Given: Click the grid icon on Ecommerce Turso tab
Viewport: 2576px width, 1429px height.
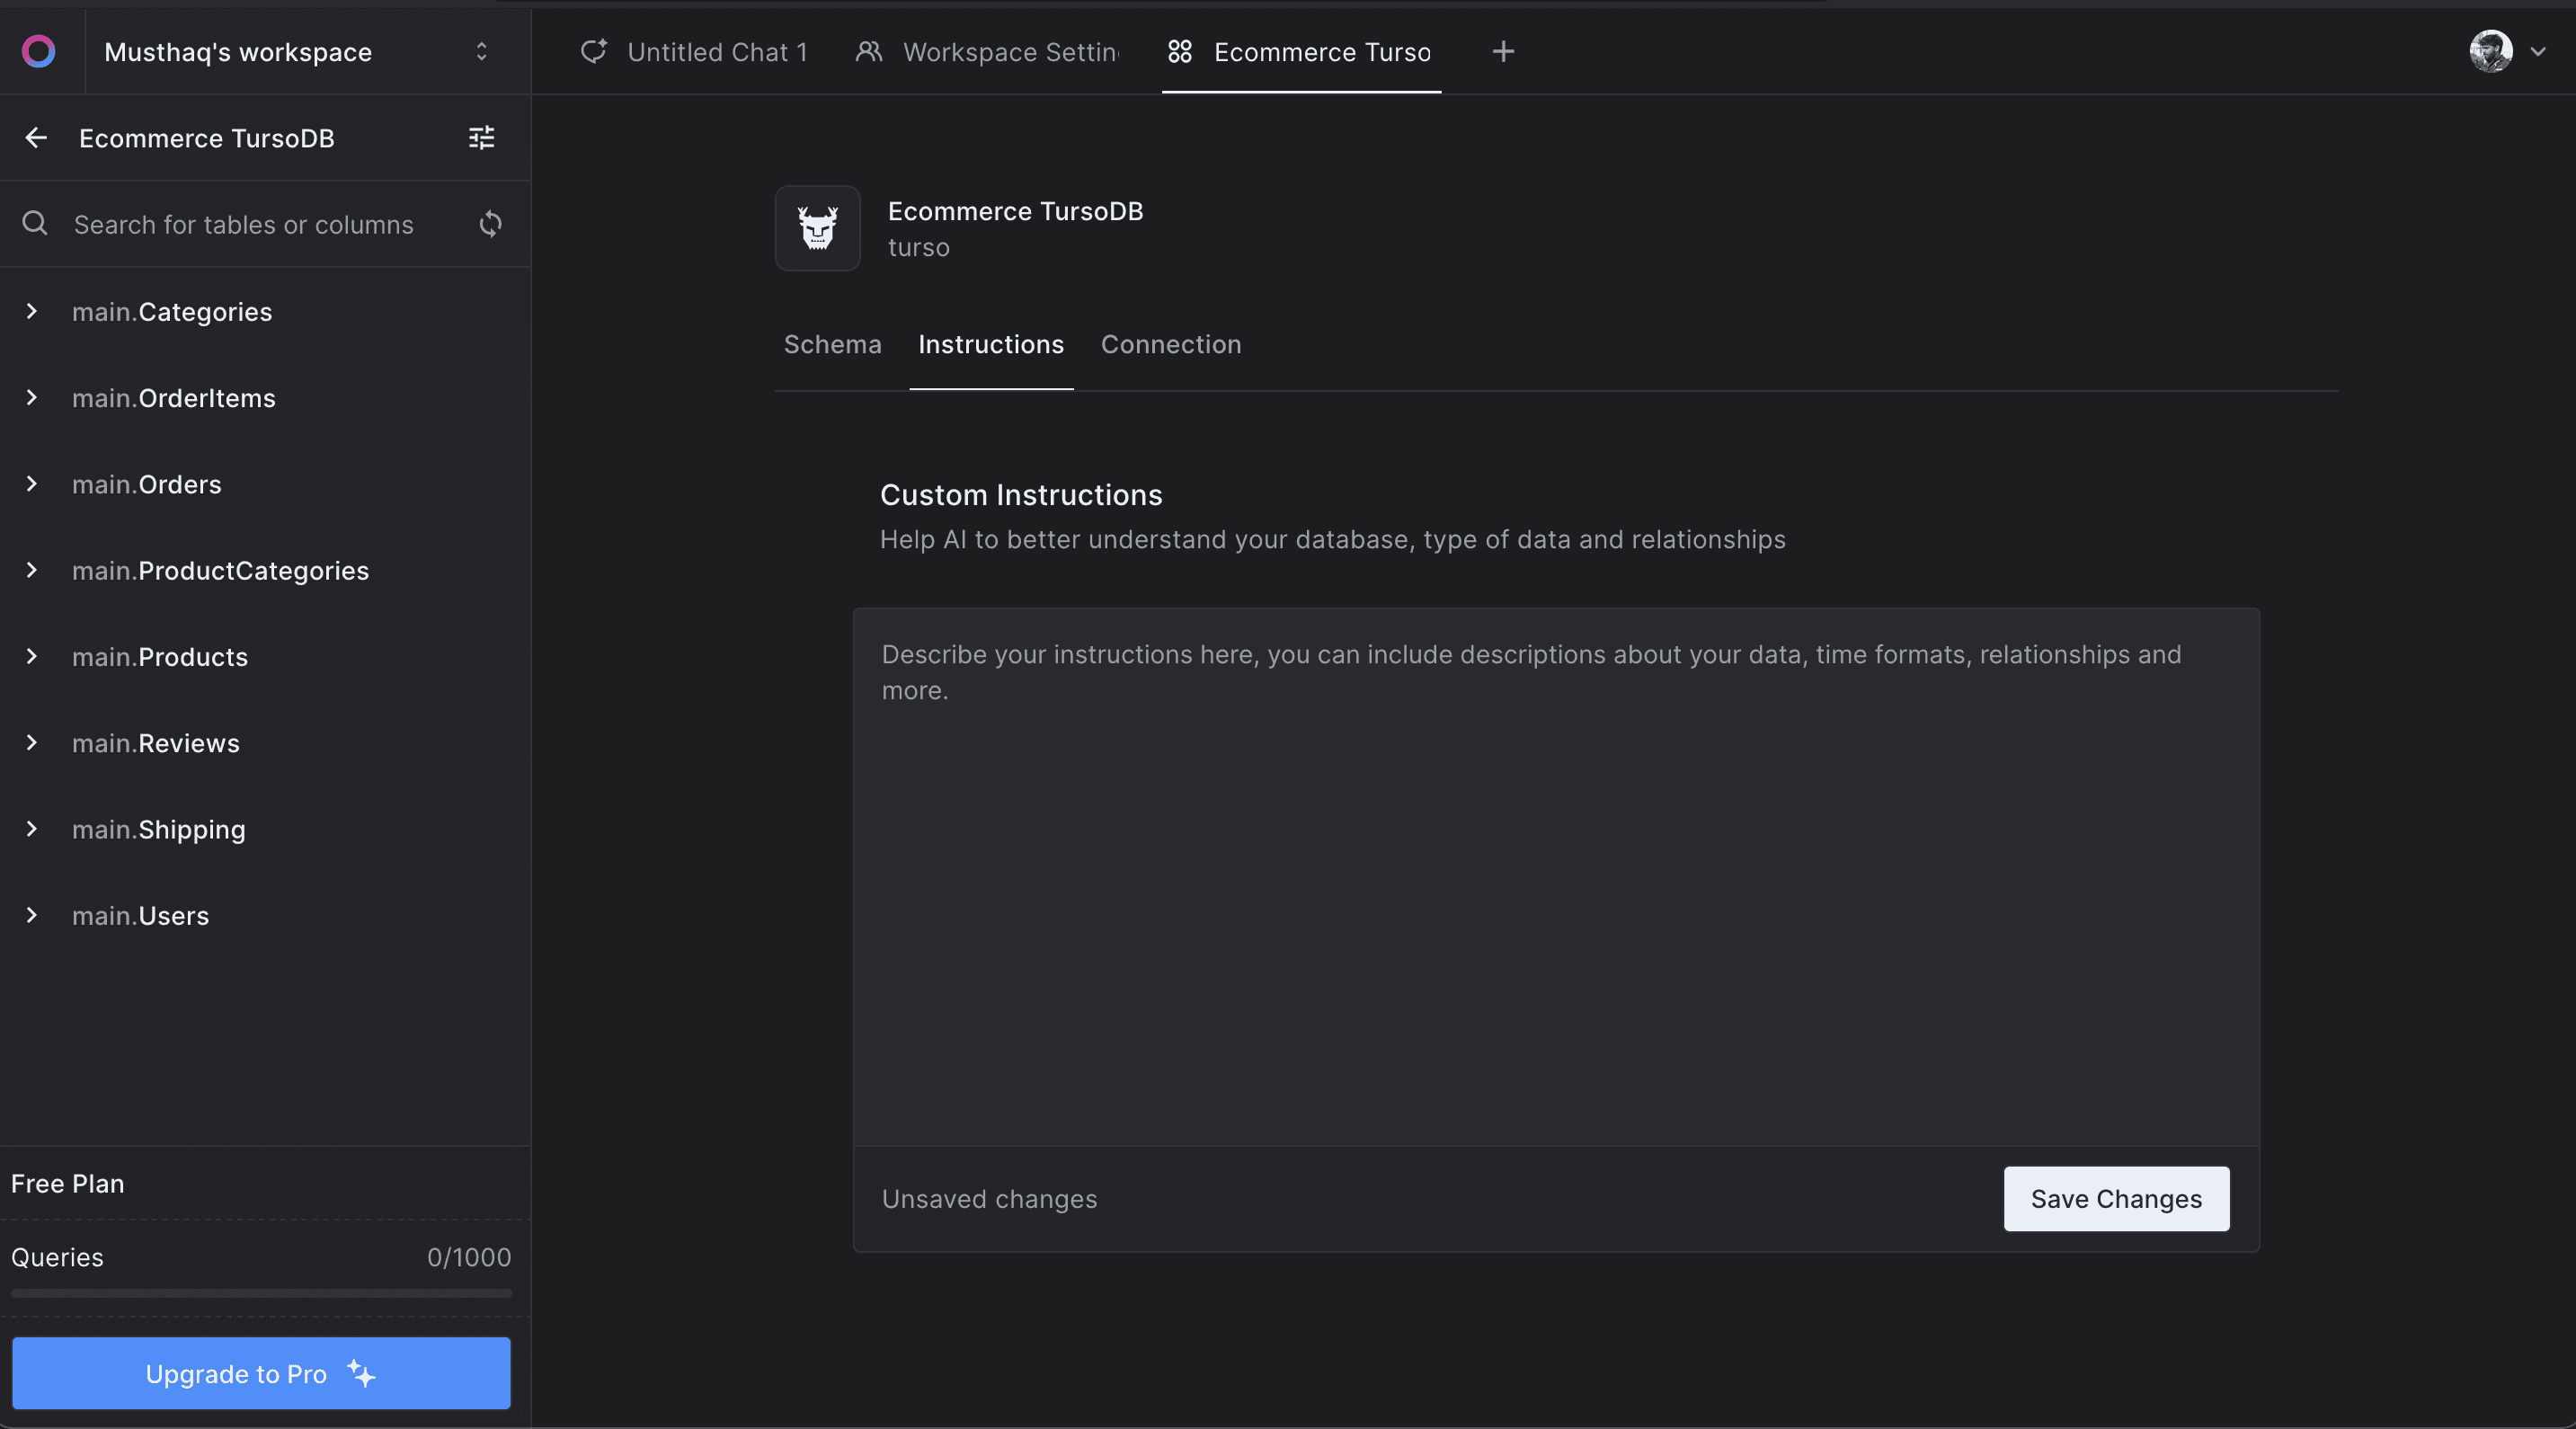Looking at the screenshot, I should (x=1180, y=51).
